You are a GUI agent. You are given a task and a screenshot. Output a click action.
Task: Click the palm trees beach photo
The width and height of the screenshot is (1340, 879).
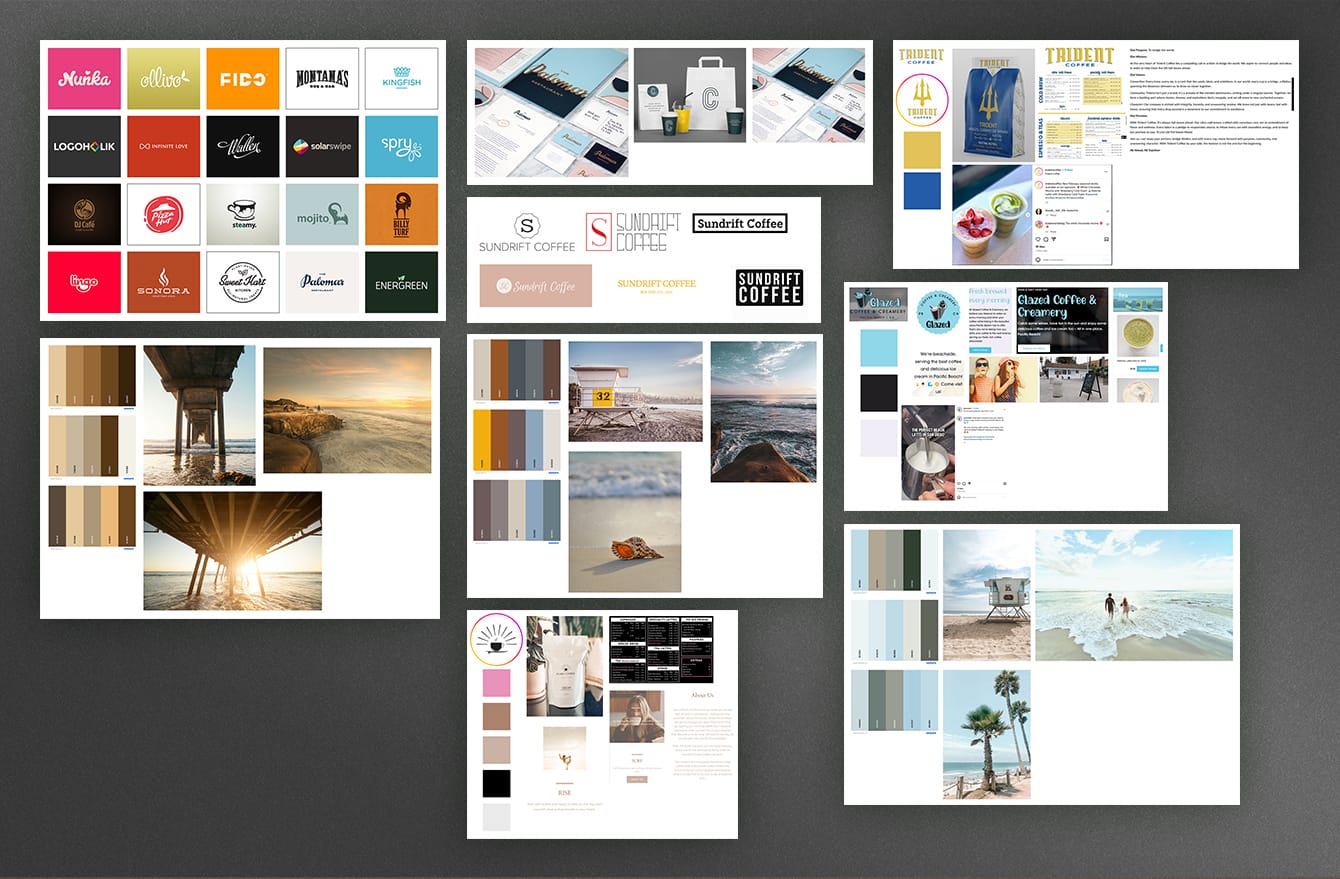[986, 733]
